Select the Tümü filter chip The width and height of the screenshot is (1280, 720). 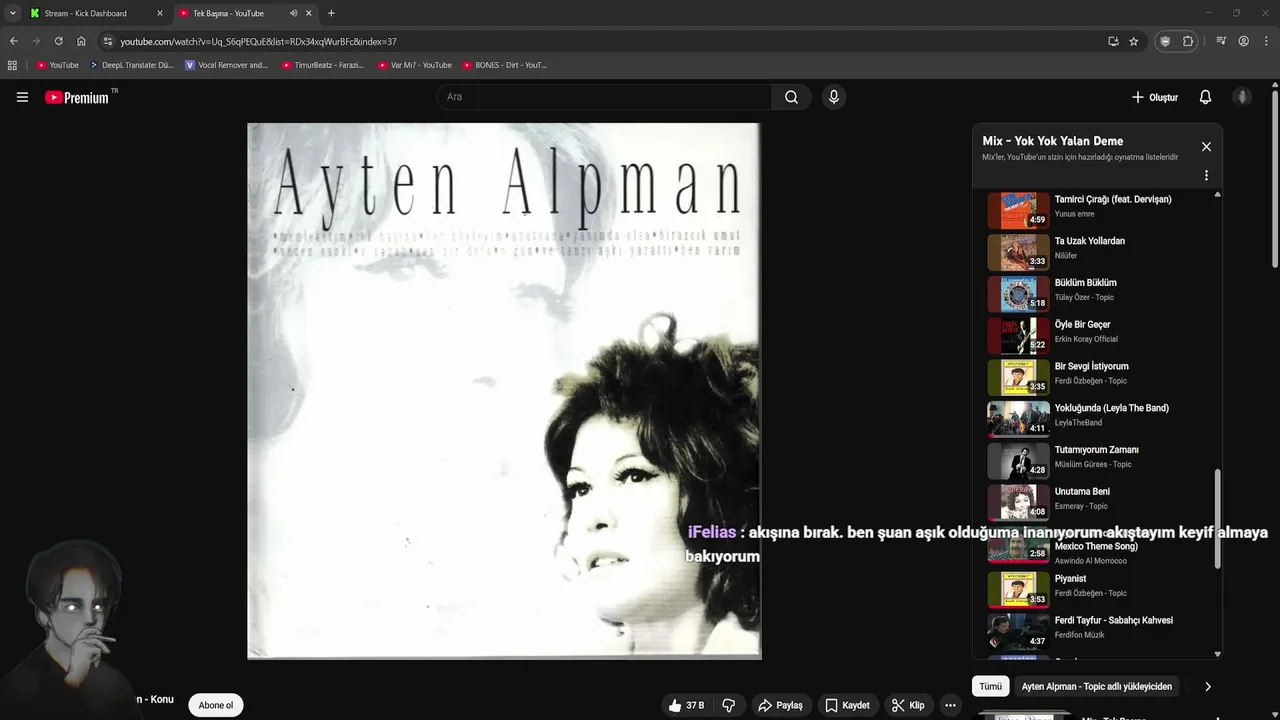click(x=990, y=686)
